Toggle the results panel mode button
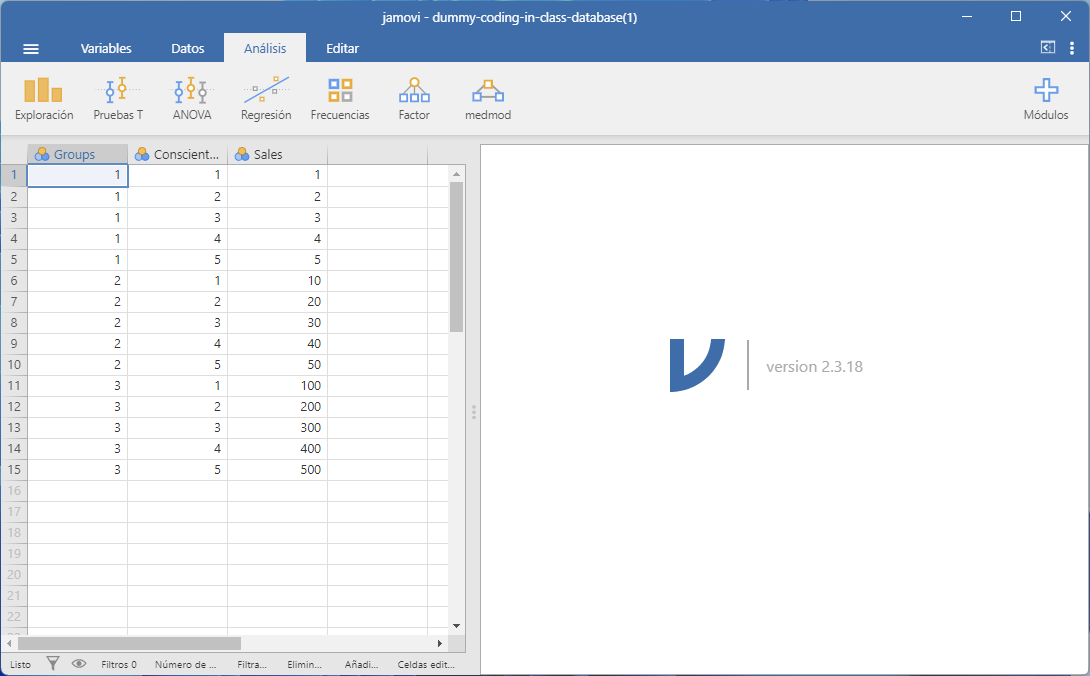1090x676 pixels. [x=1047, y=47]
